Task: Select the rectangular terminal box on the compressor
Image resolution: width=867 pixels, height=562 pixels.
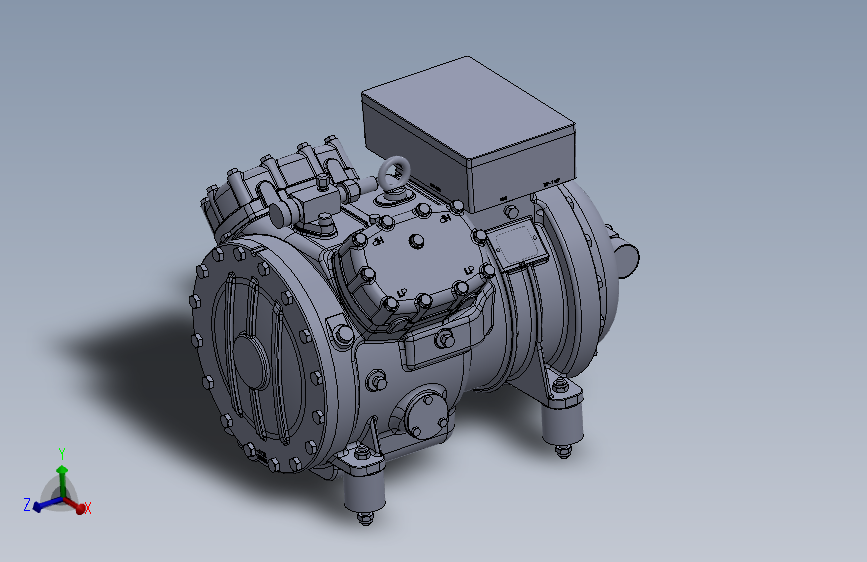Action: pyautogui.click(x=469, y=134)
